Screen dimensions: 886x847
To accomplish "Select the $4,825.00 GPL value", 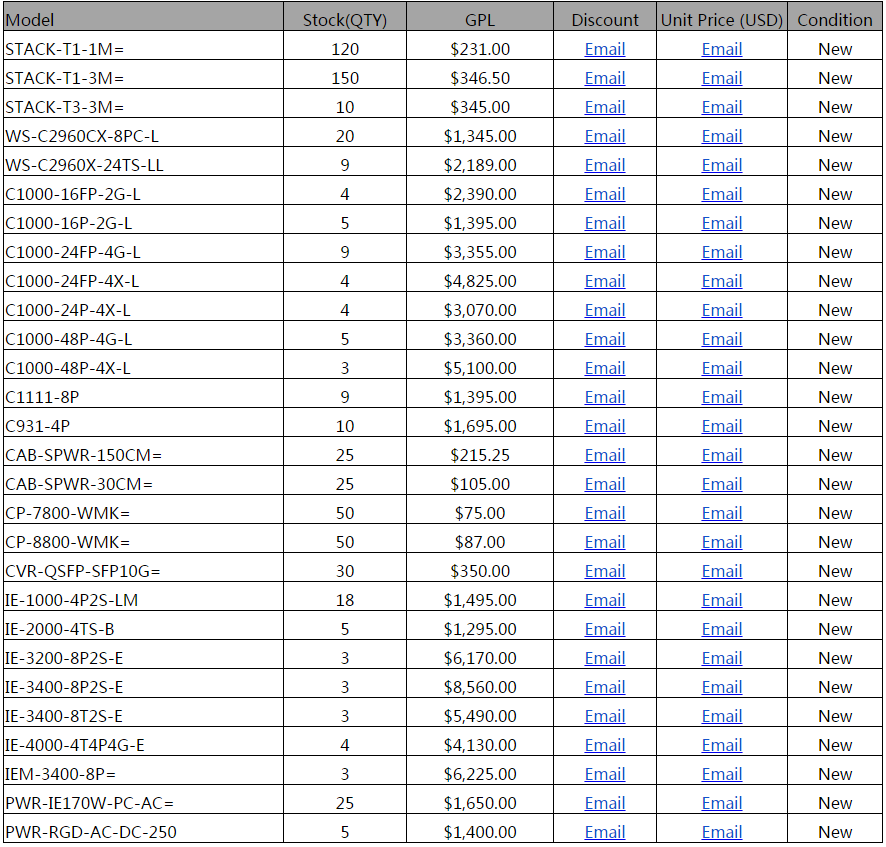I will [480, 281].
